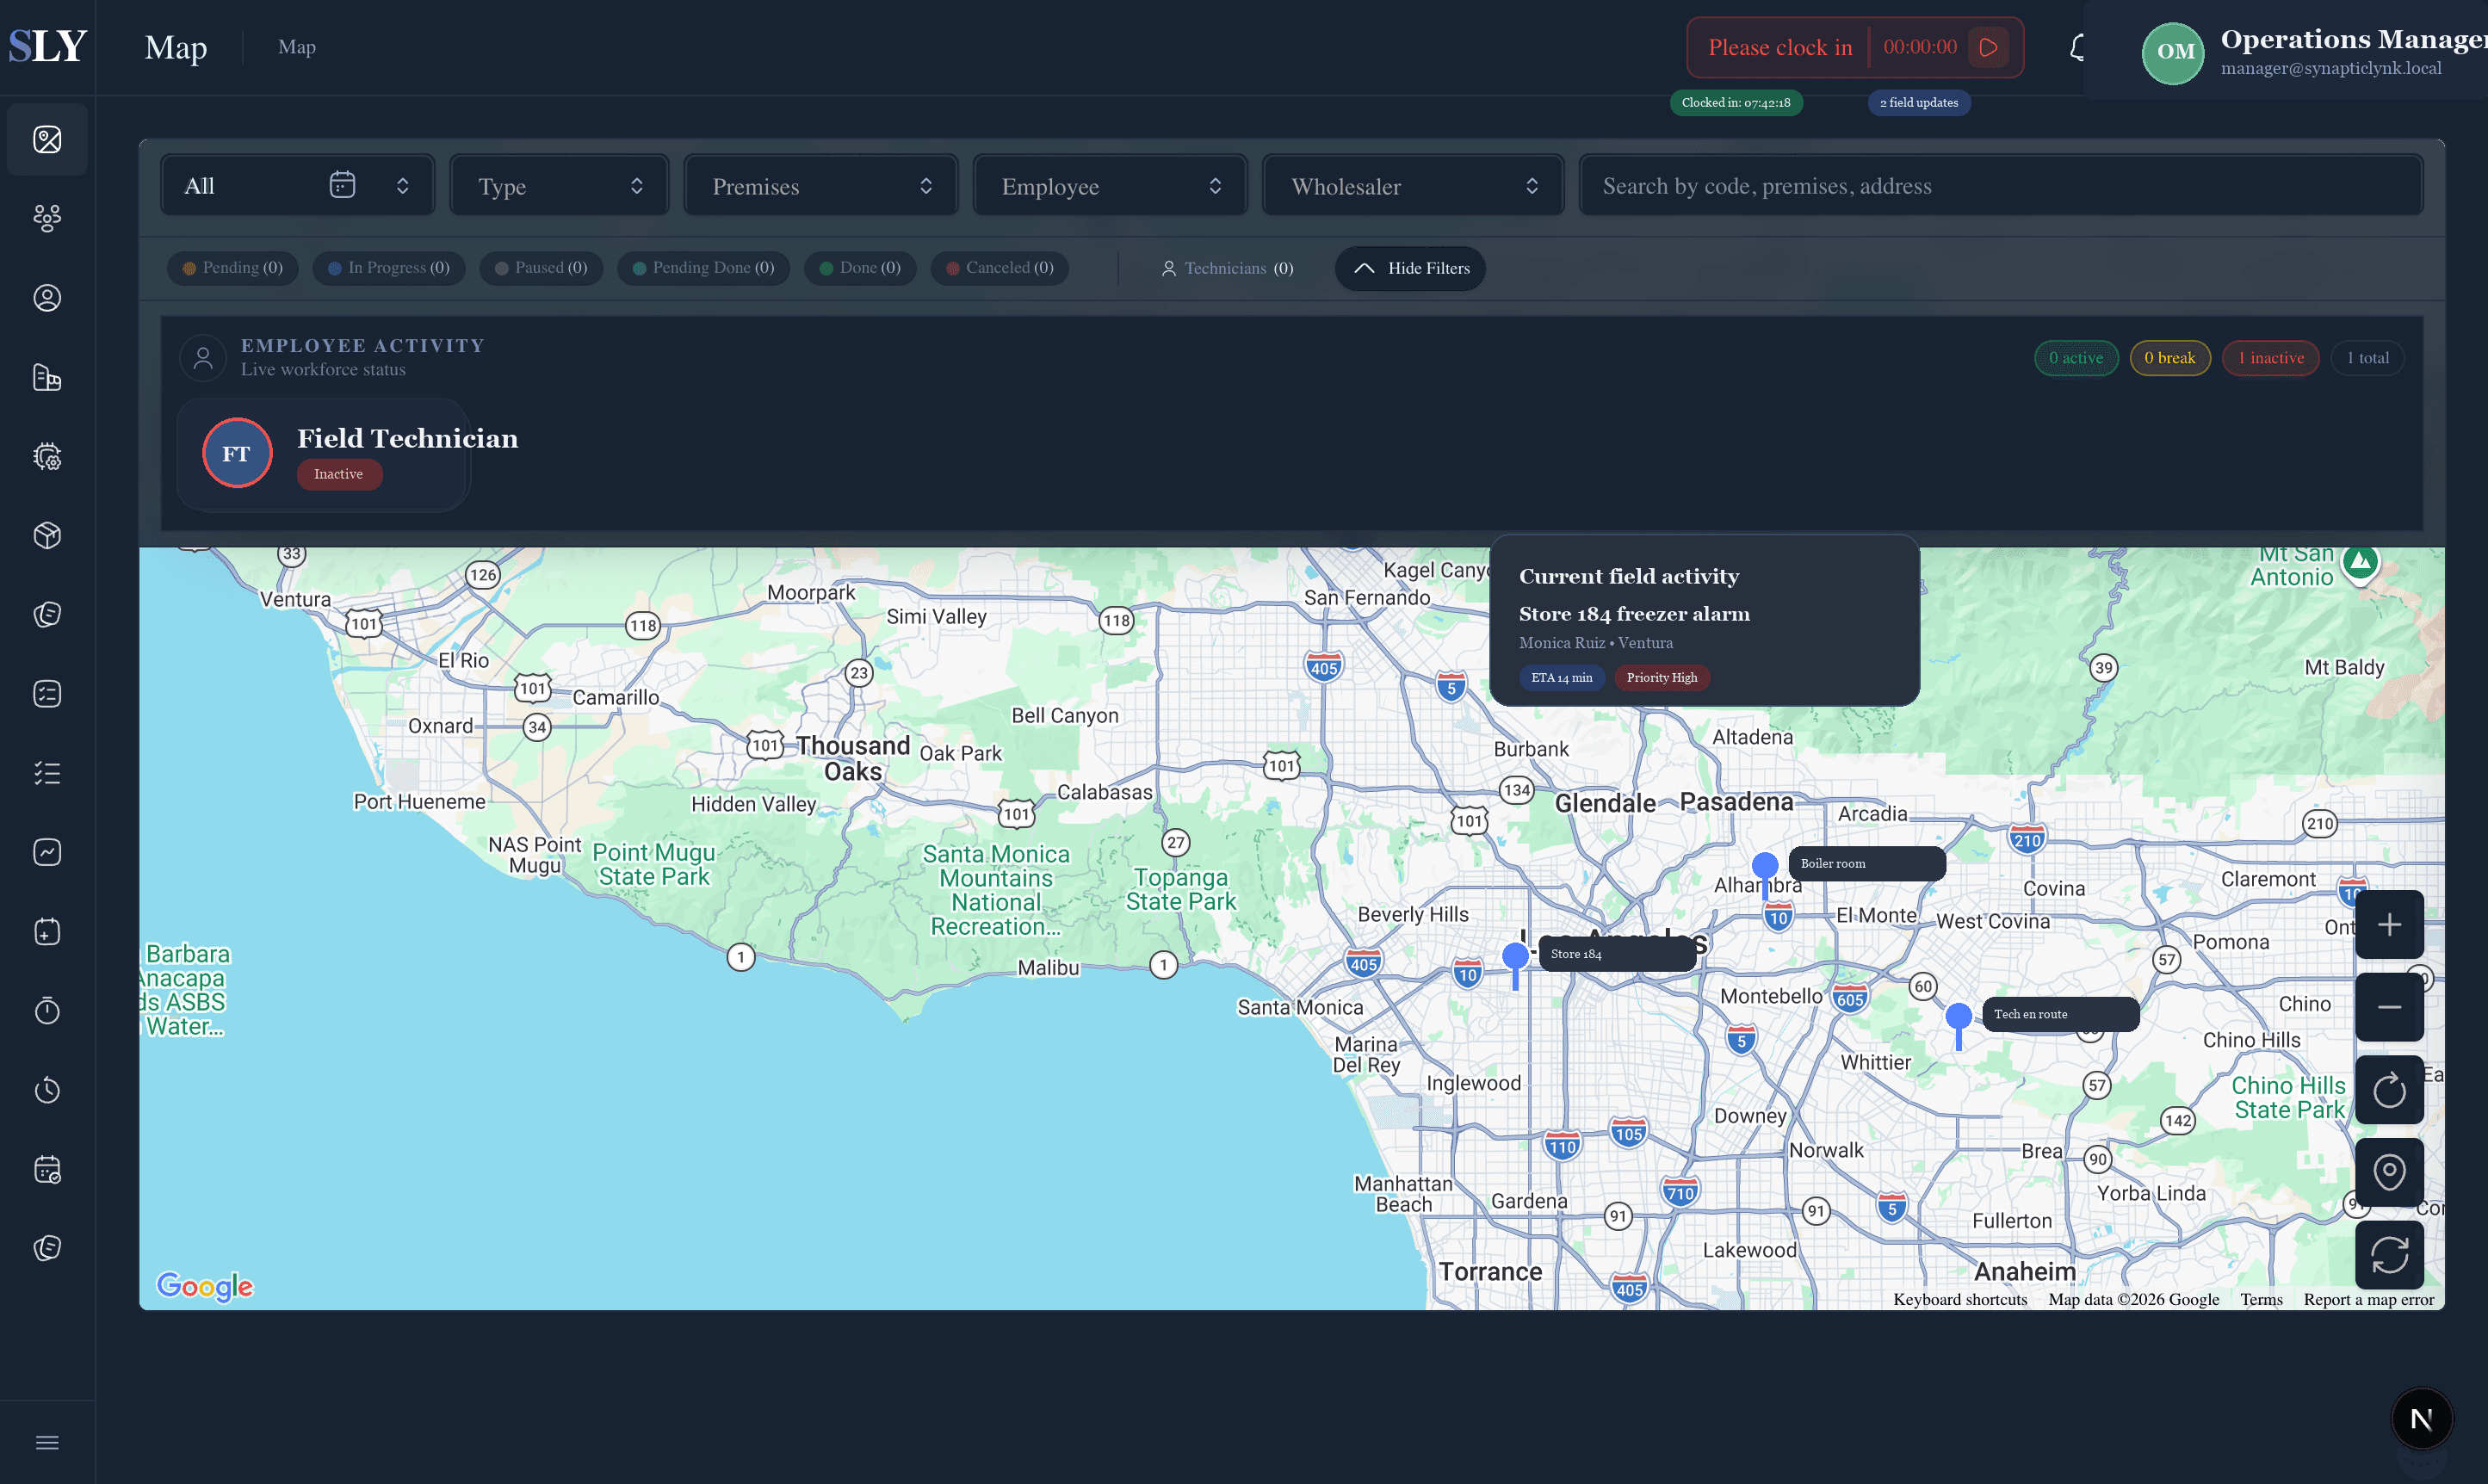The image size is (2488, 1484).
Task: Select the Premises building icon in sidebar
Action: [x=47, y=378]
